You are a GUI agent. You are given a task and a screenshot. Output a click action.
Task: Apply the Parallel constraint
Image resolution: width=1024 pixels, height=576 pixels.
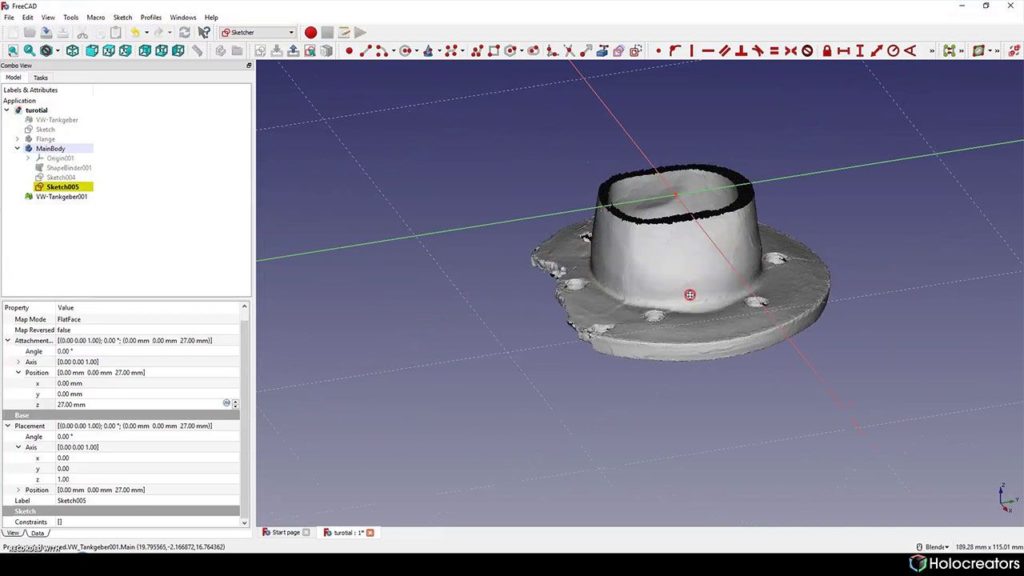click(x=725, y=51)
